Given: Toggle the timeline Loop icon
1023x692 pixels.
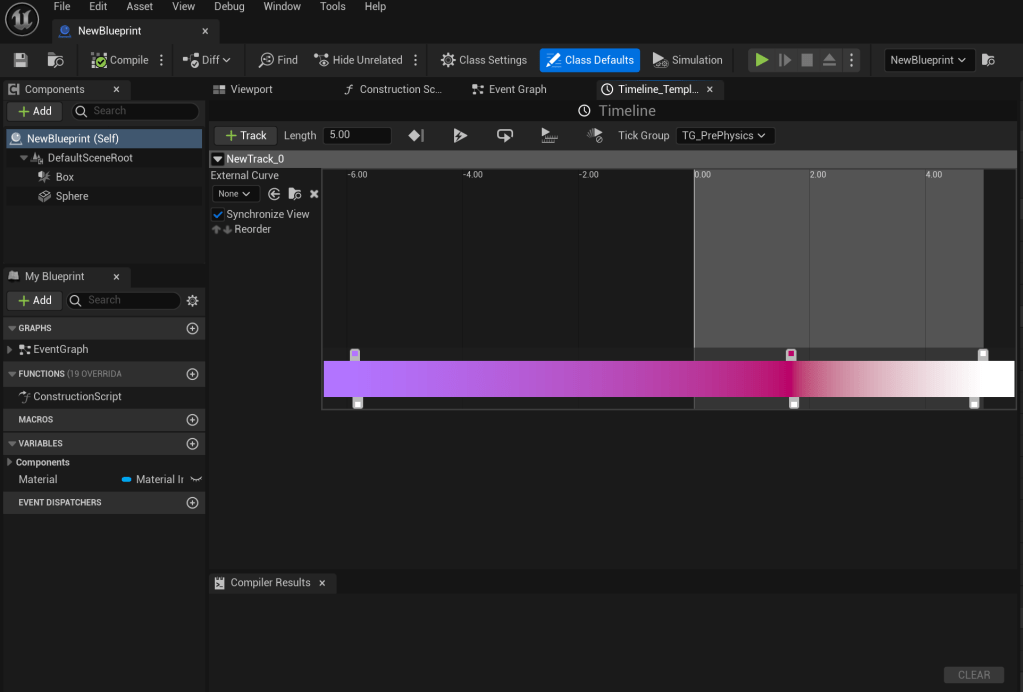Looking at the screenshot, I should (x=505, y=135).
